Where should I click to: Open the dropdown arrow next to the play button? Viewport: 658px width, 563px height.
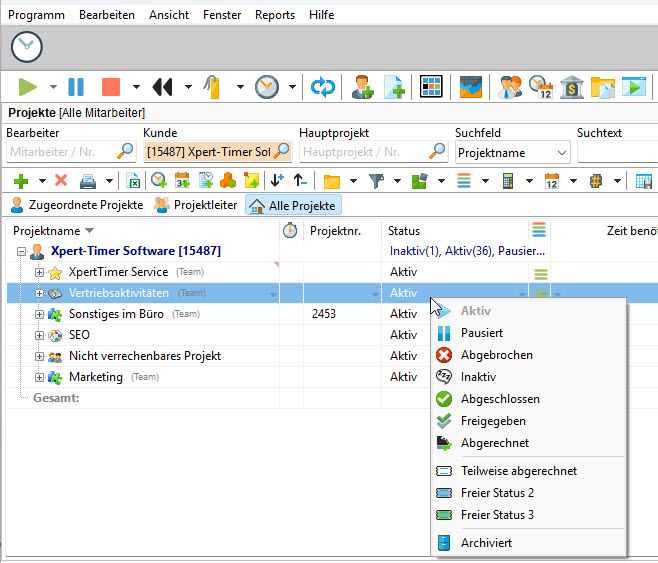pos(53,87)
